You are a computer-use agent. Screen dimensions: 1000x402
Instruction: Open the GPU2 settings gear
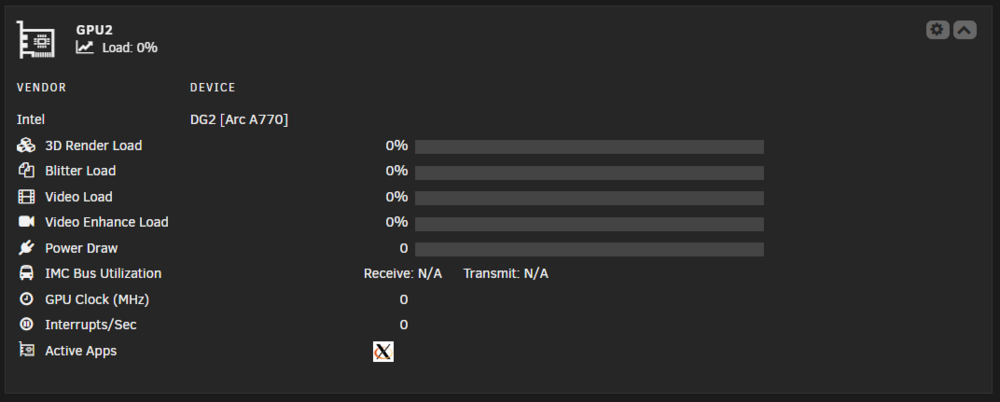(938, 30)
